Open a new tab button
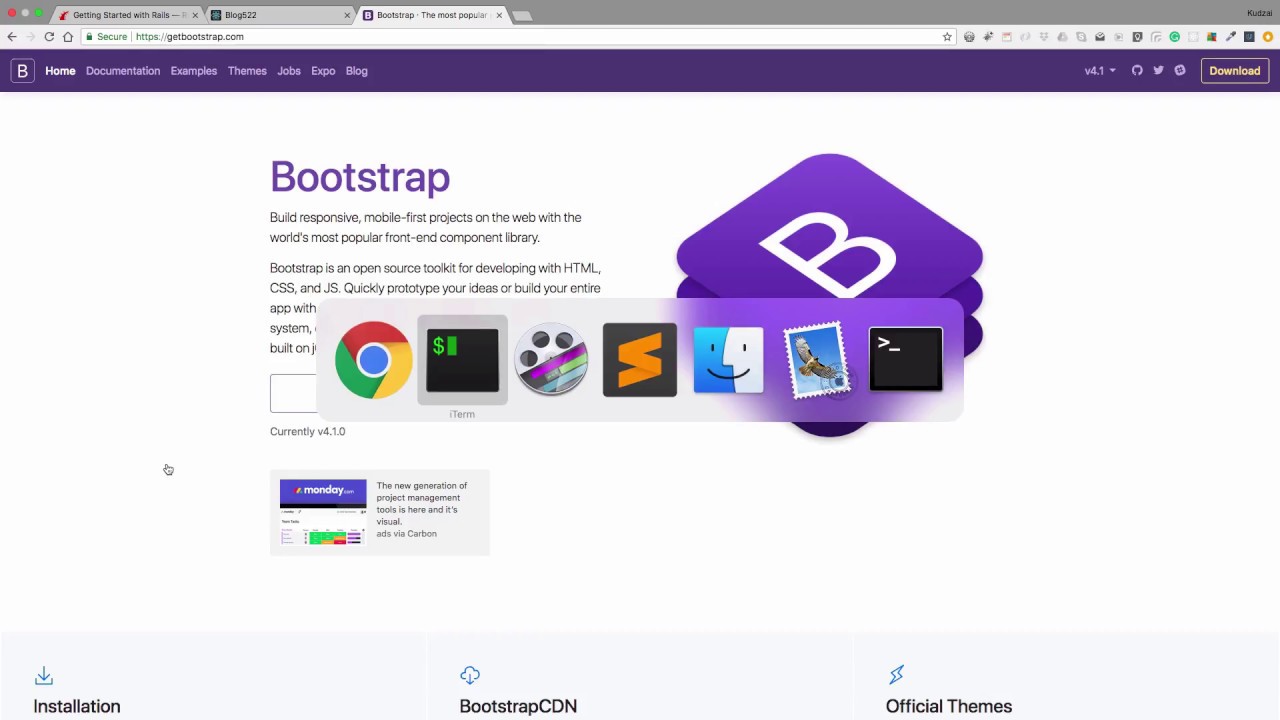1280x720 pixels. [522, 15]
